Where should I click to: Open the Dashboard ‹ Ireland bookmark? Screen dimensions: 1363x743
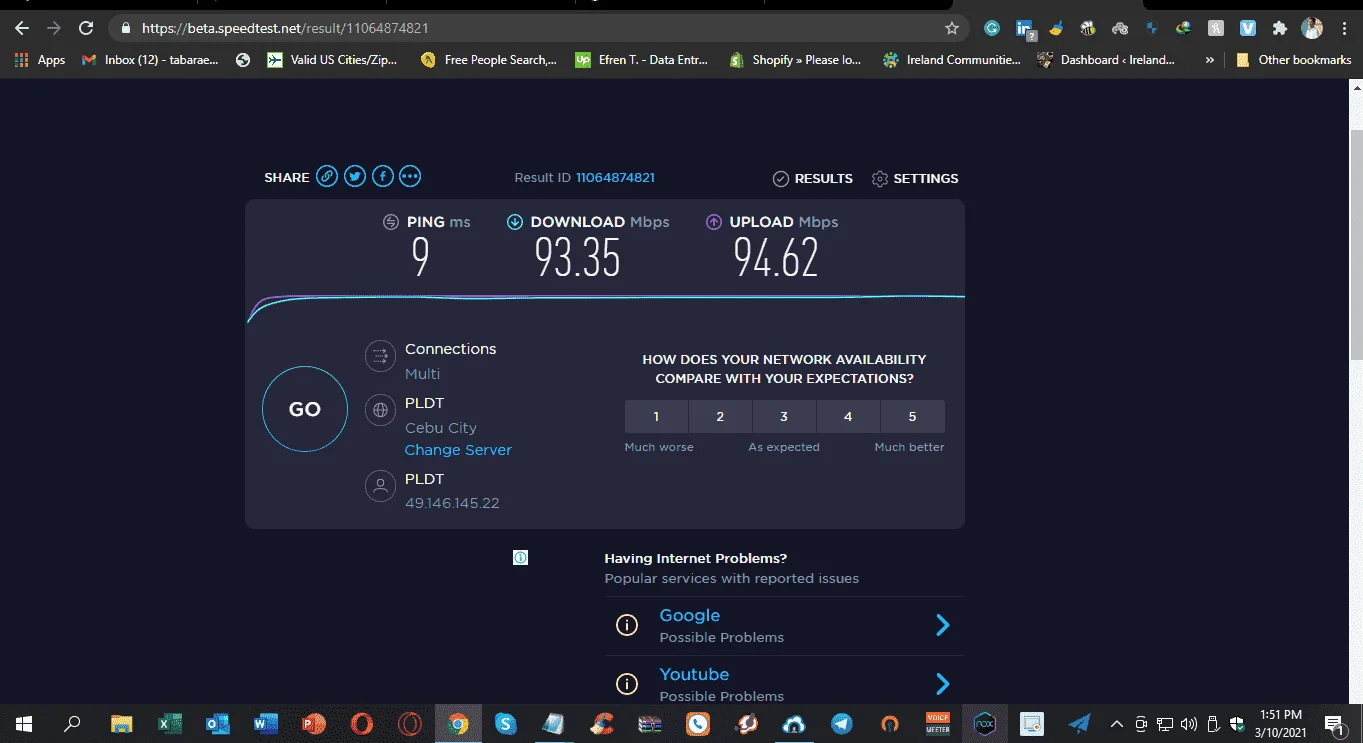pos(1106,60)
